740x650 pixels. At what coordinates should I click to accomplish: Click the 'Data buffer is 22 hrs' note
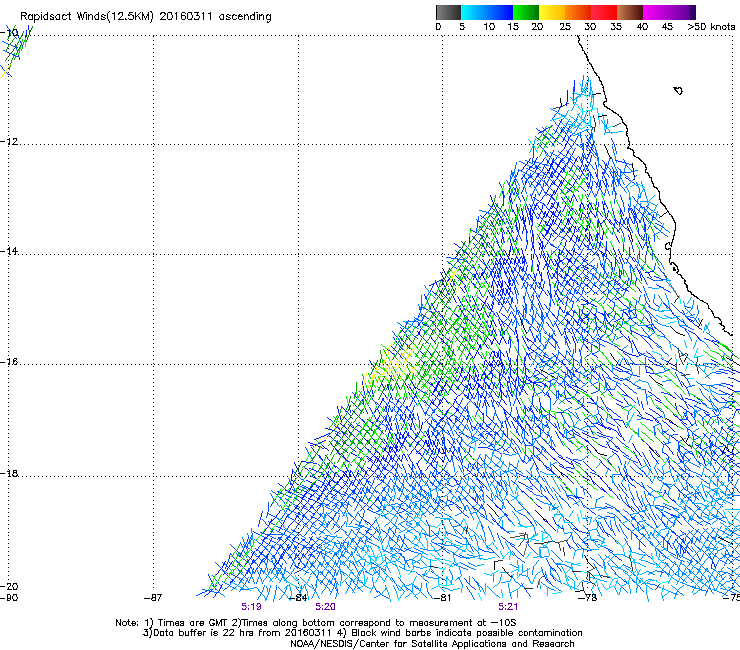(x=363, y=633)
